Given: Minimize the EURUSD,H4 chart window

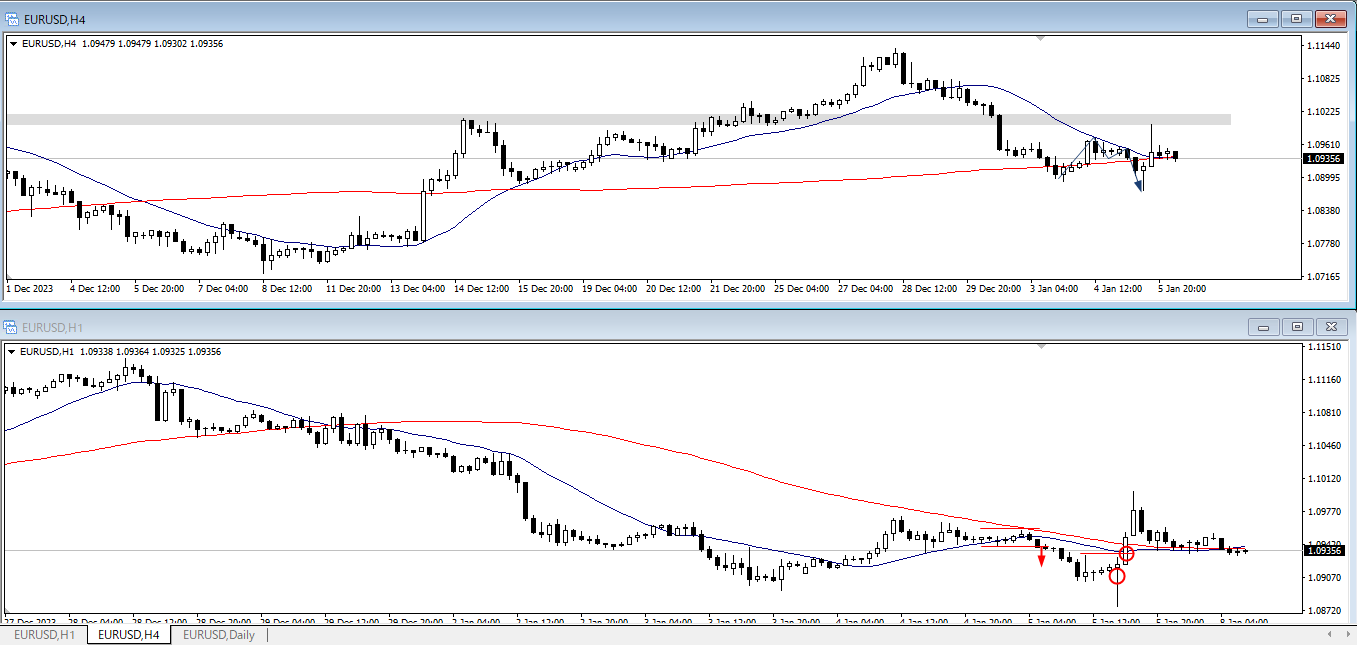Looking at the screenshot, I should pos(1264,18).
